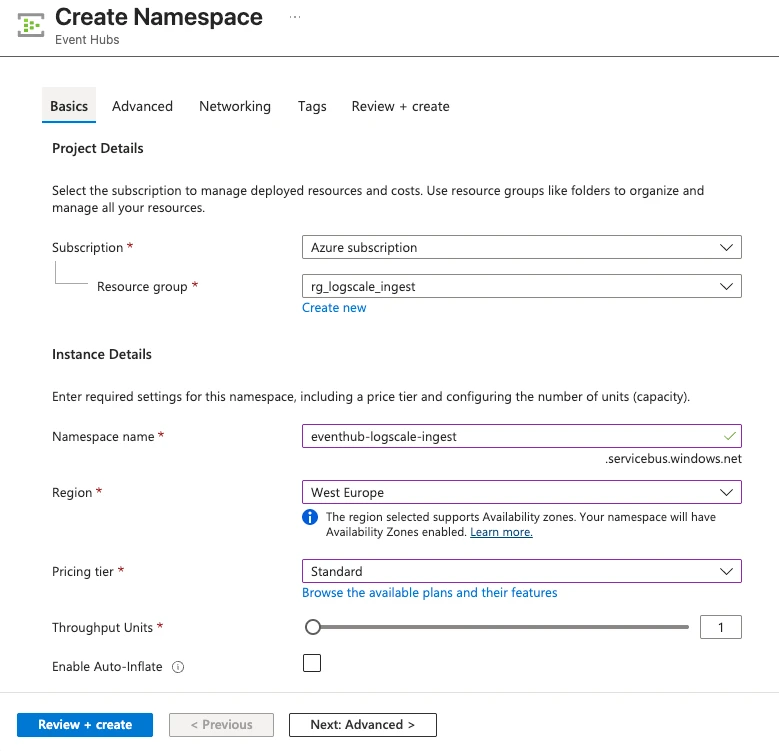779x751 pixels.
Task: Open the Resource group dropdown
Action: tap(522, 286)
